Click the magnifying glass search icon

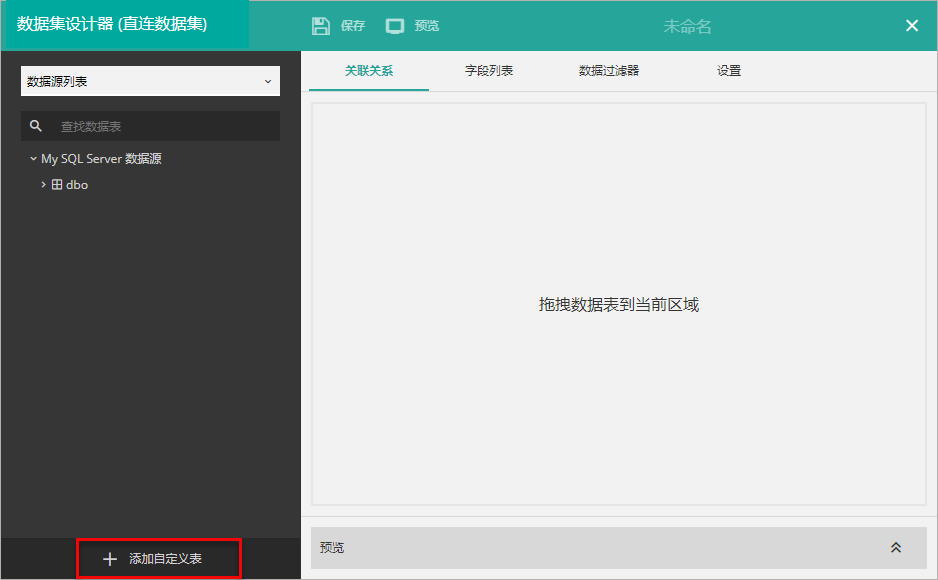tap(36, 126)
